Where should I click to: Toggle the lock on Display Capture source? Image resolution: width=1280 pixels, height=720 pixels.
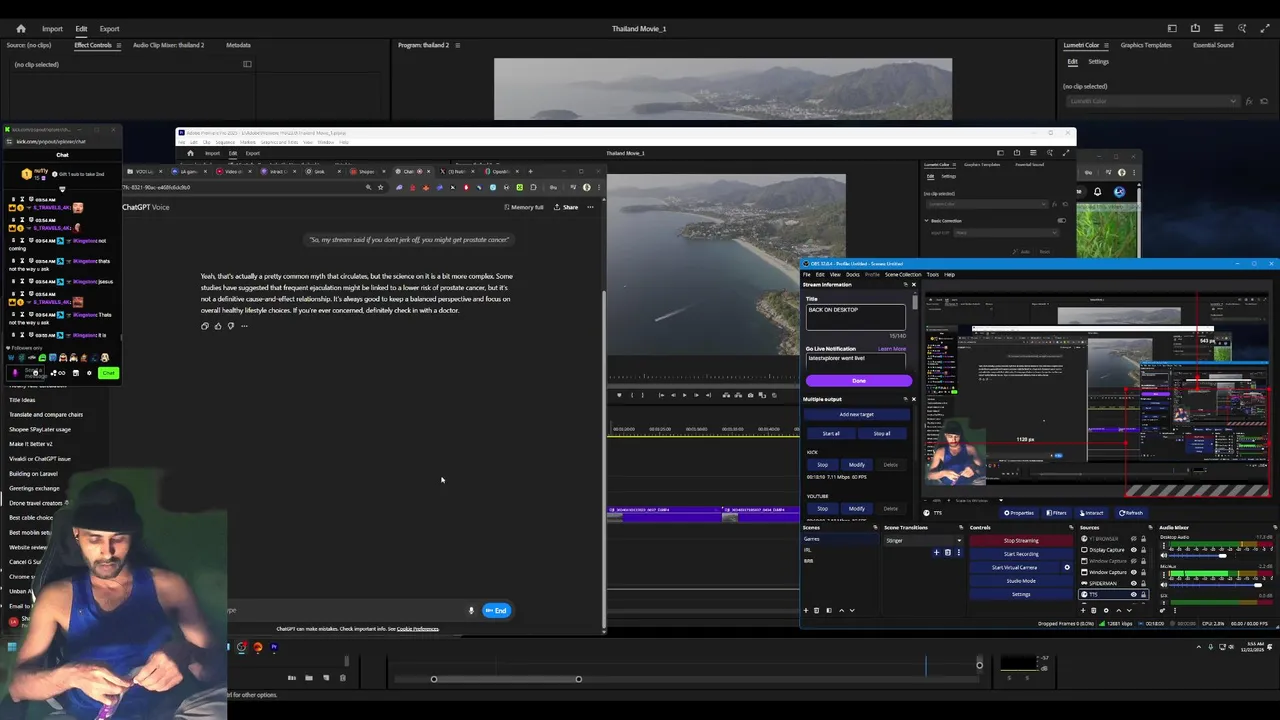(1143, 550)
